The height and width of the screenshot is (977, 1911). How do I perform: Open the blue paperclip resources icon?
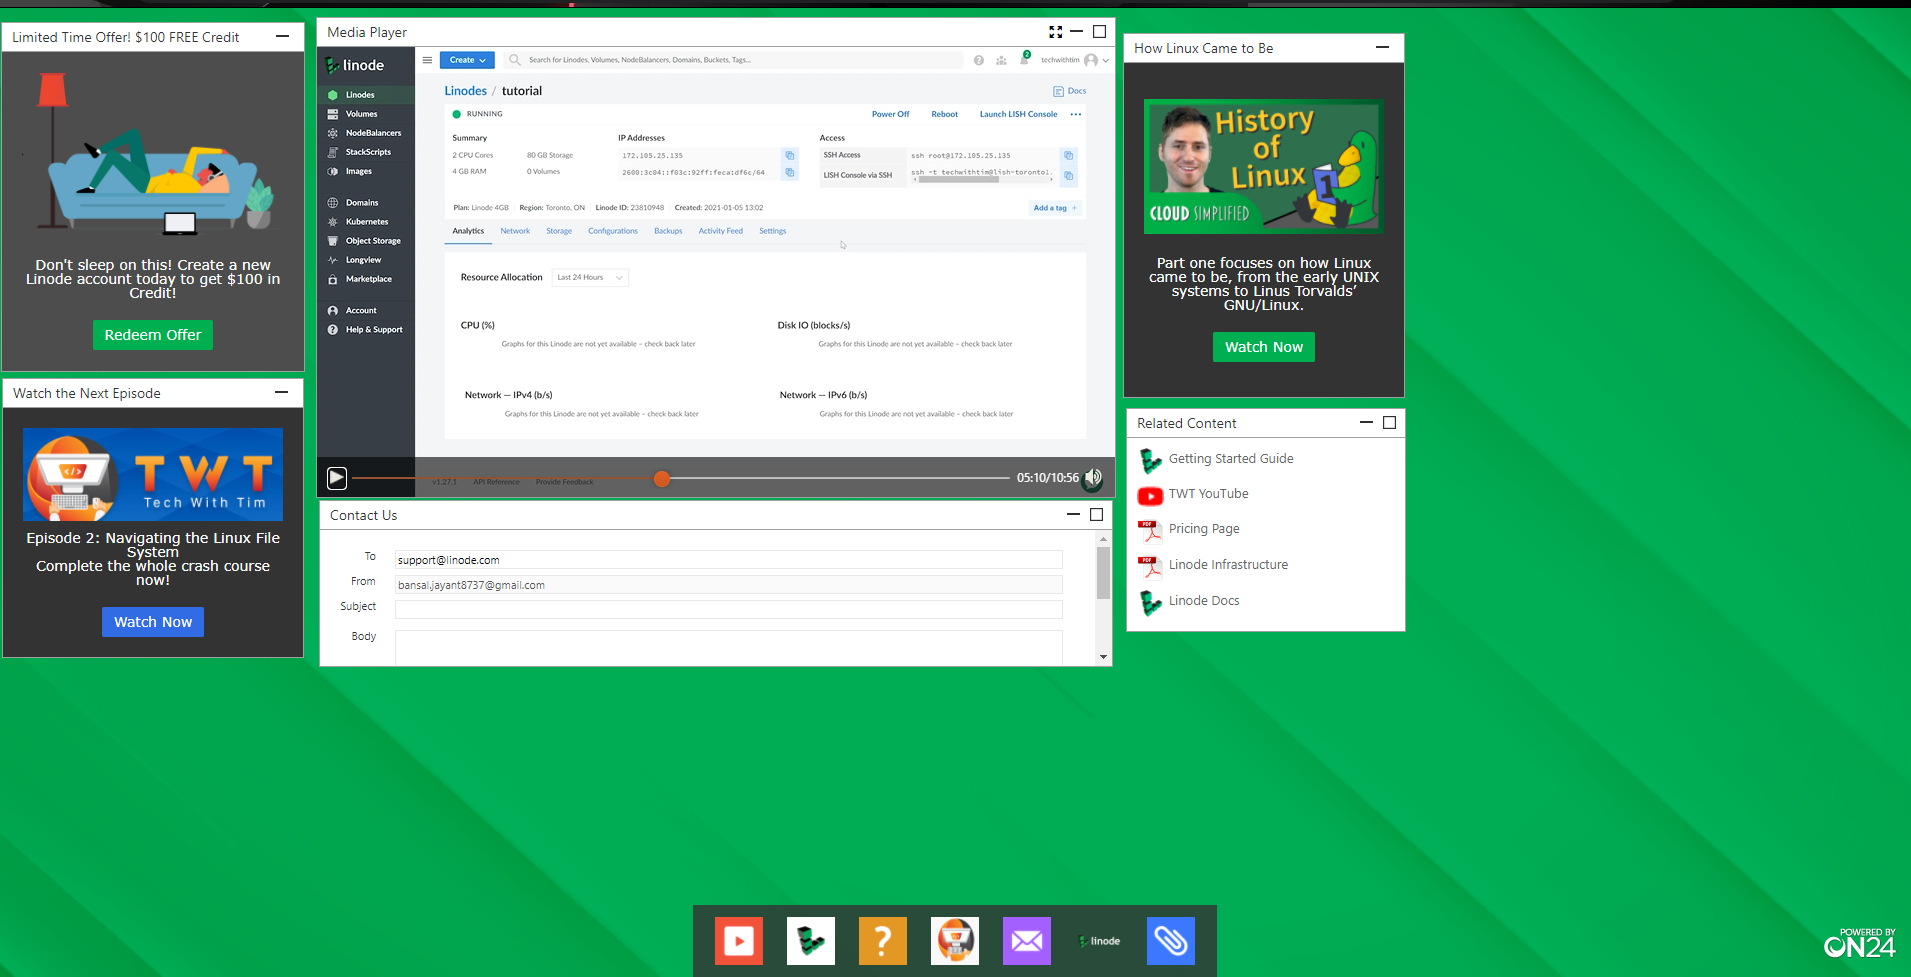pos(1171,941)
